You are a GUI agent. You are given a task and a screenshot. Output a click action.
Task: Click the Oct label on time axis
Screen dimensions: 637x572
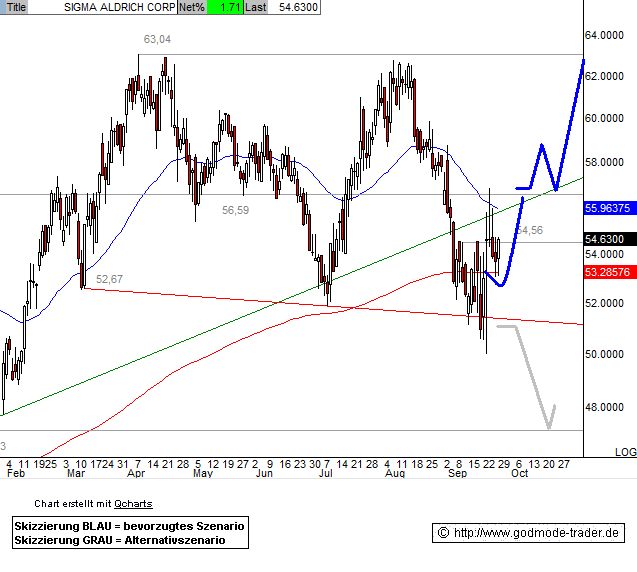(x=520, y=477)
